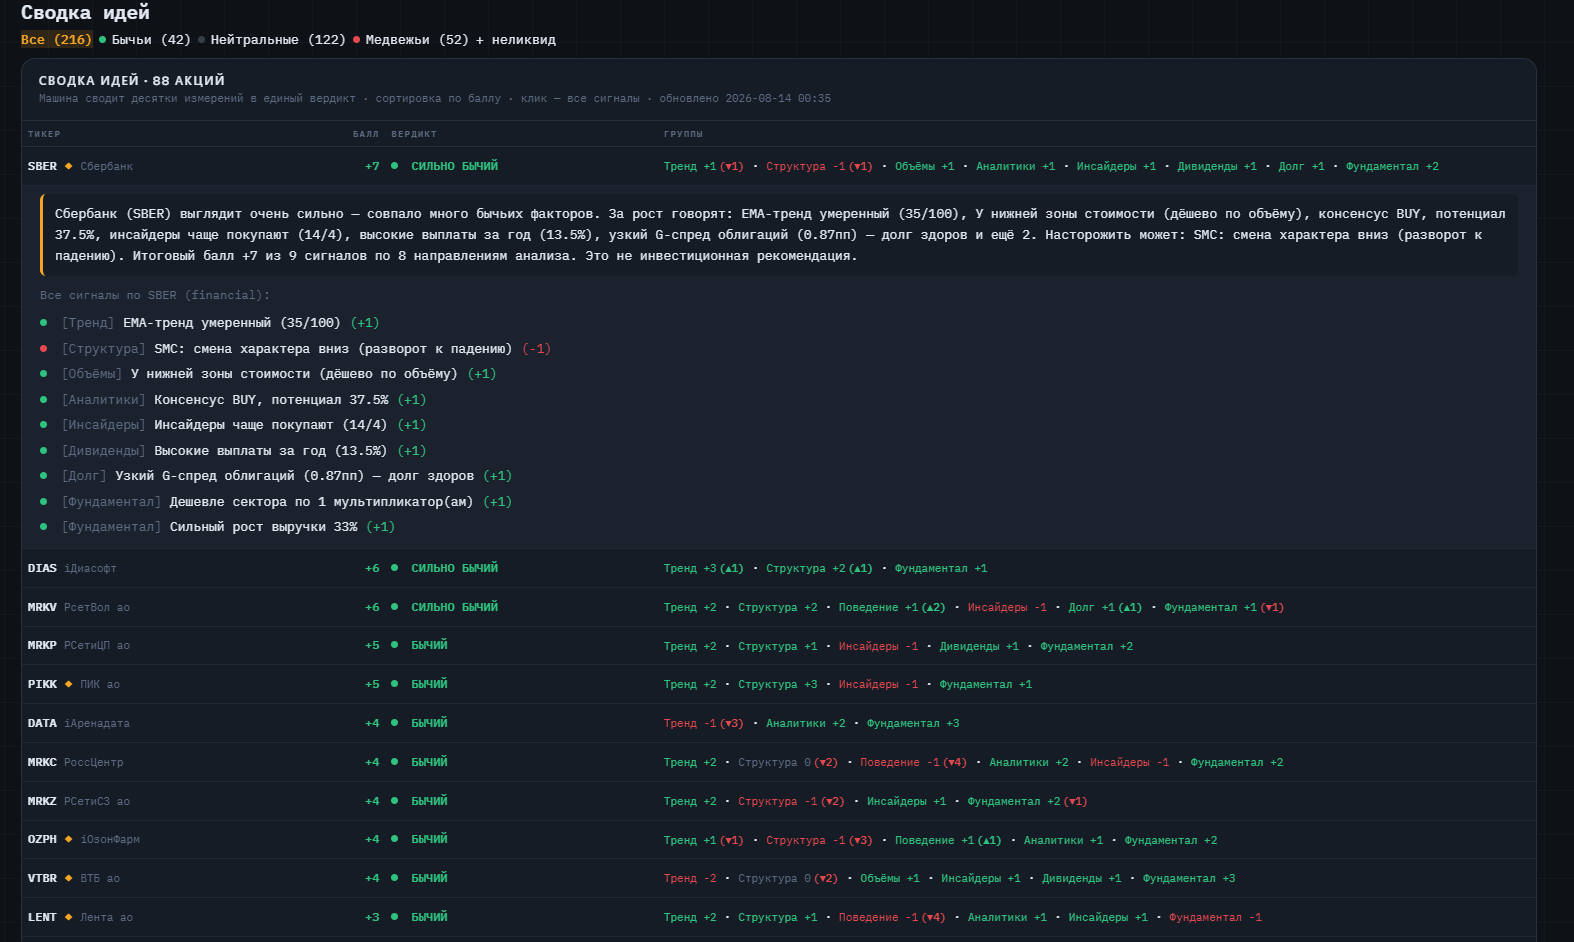Image resolution: width=1574 pixels, height=942 pixels.
Task: Click the 'обновлено 2026-08-14 00:35' timestamp
Action: pos(745,98)
